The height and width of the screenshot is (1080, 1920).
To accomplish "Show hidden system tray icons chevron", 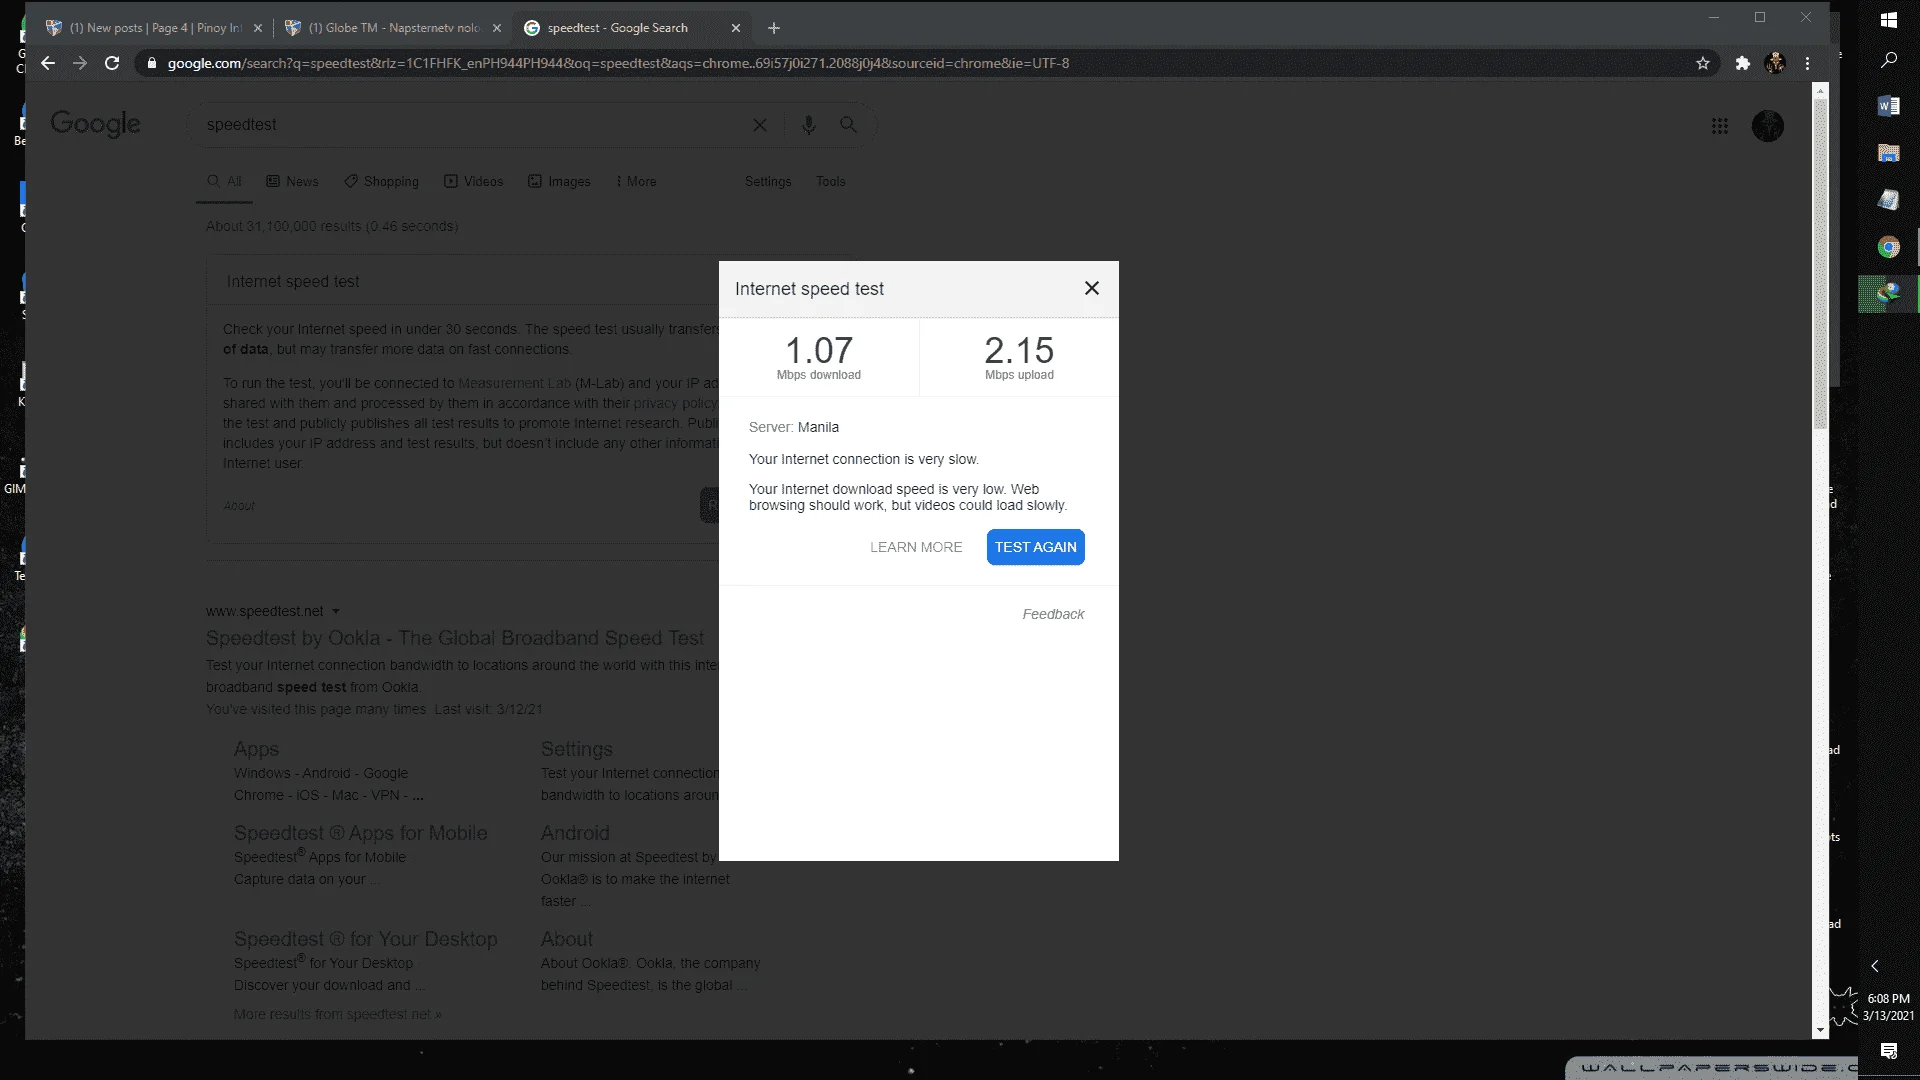I will click(1875, 966).
